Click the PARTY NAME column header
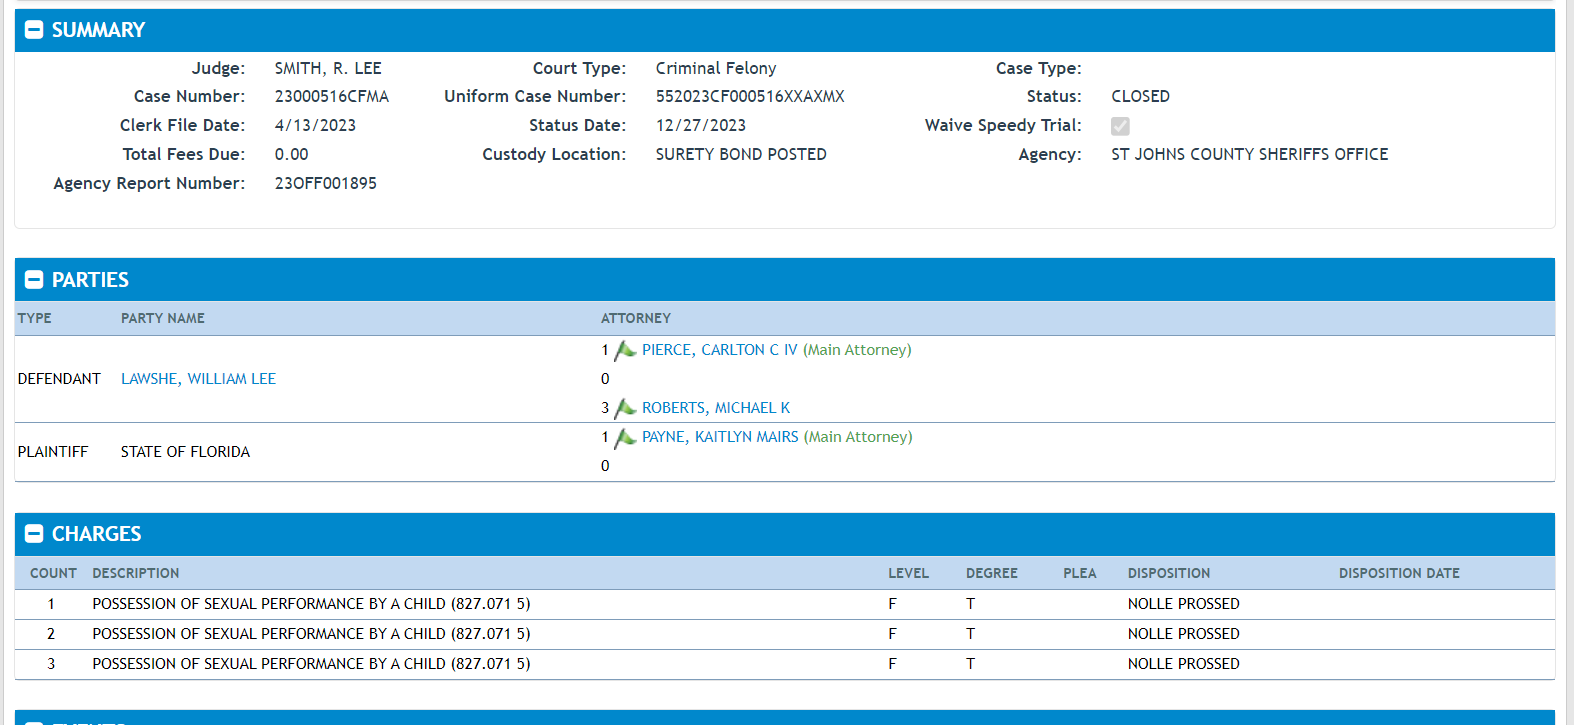 163,319
